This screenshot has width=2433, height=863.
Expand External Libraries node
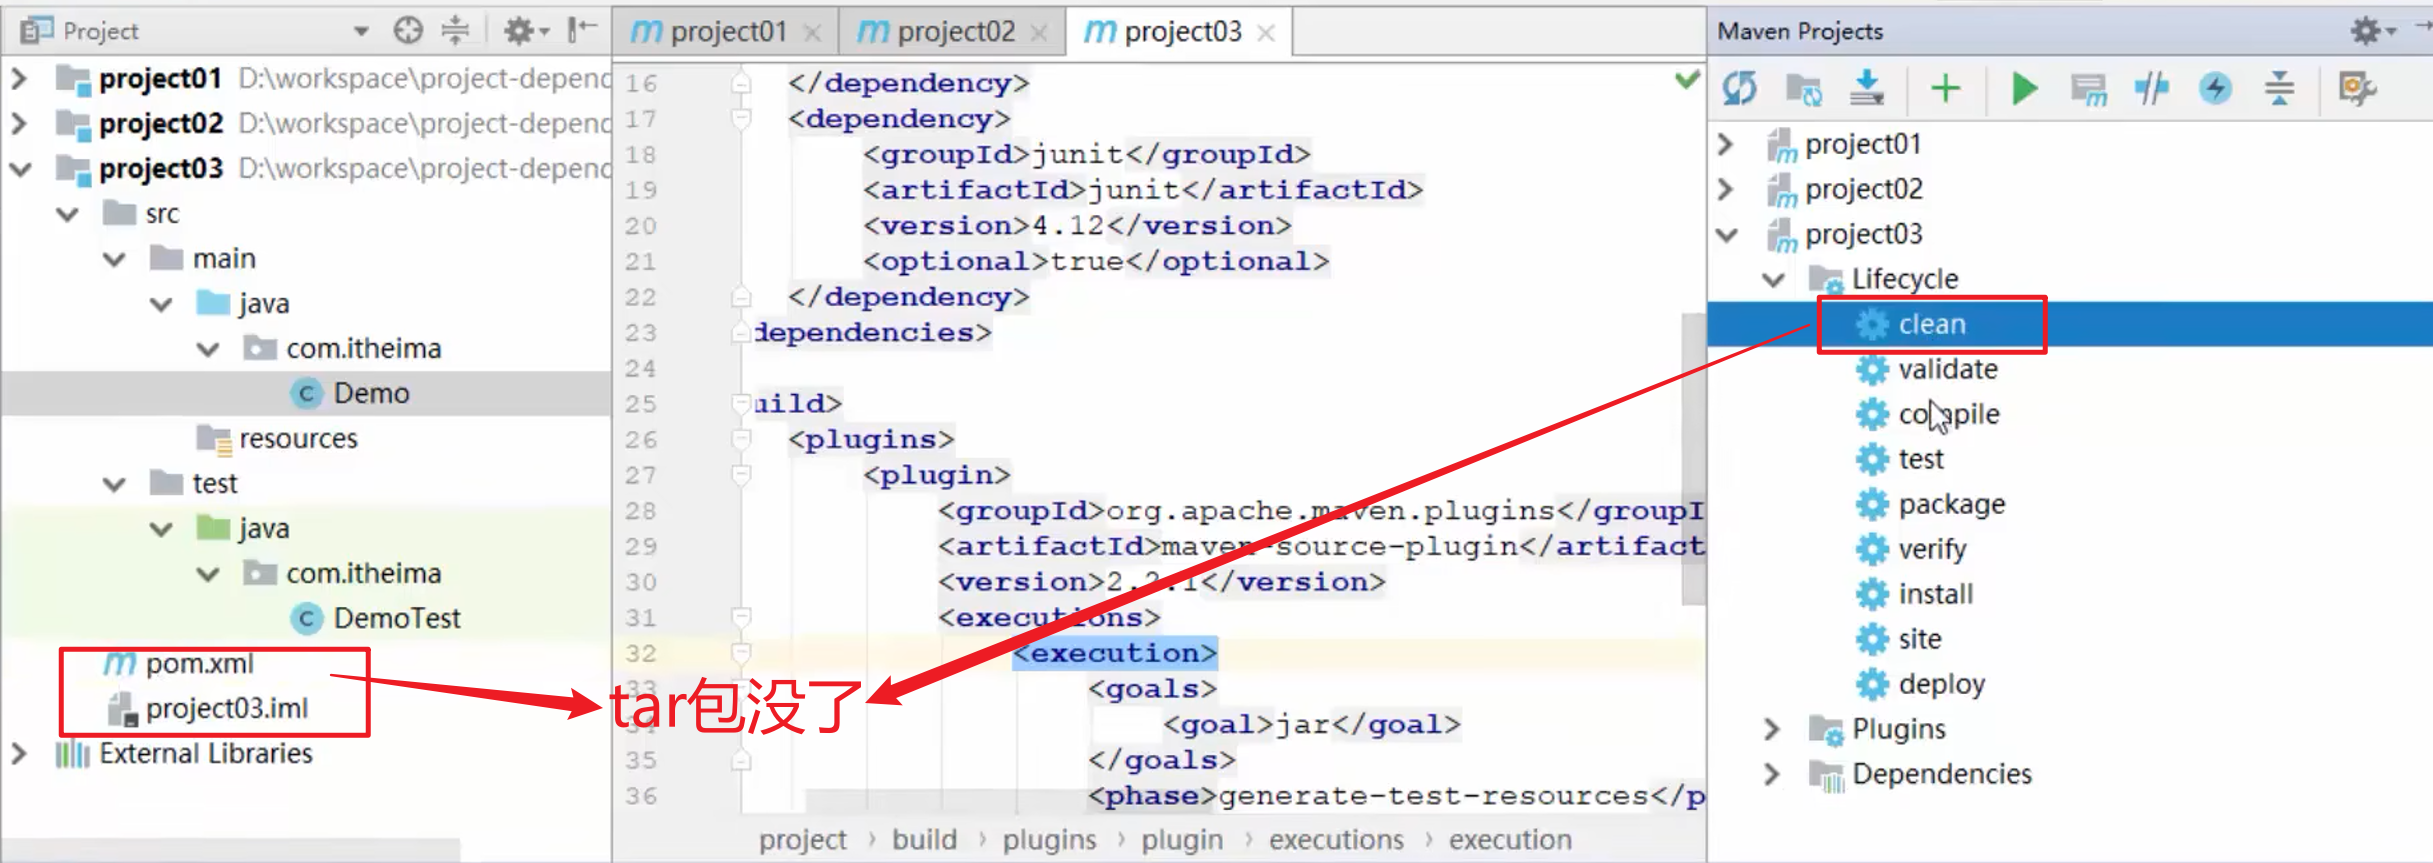(19, 753)
